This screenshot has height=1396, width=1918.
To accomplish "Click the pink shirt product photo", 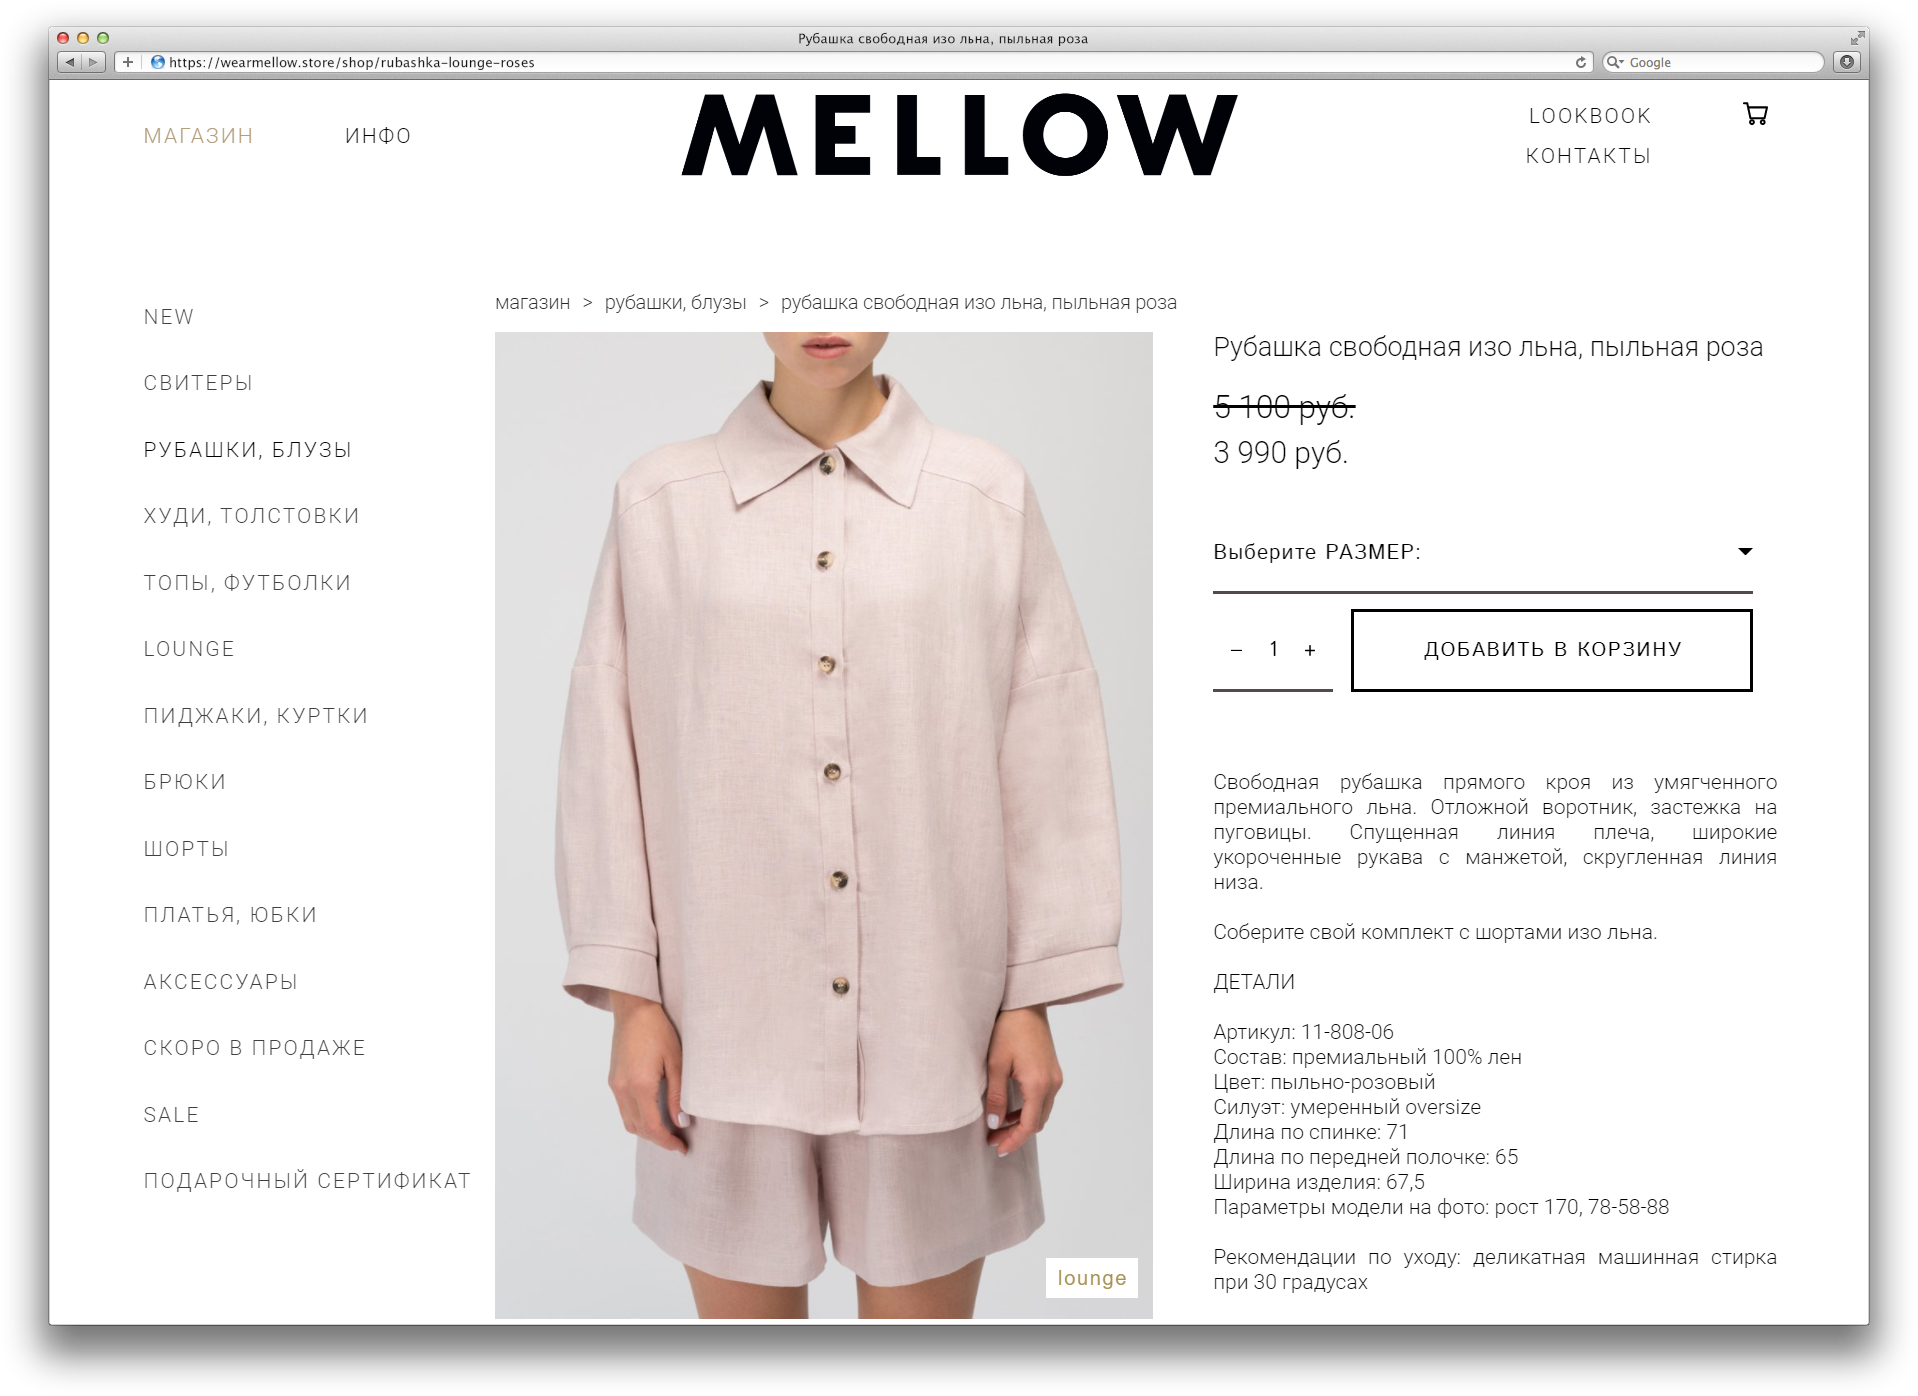I will pyautogui.click(x=823, y=825).
